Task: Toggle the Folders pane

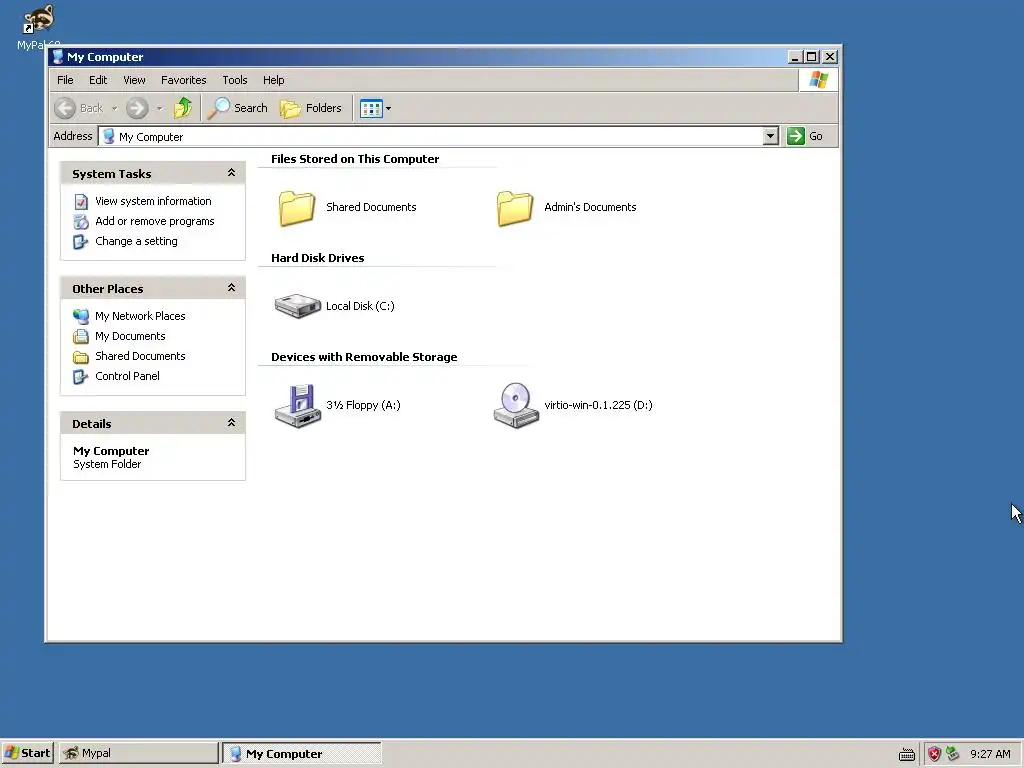Action: point(312,108)
